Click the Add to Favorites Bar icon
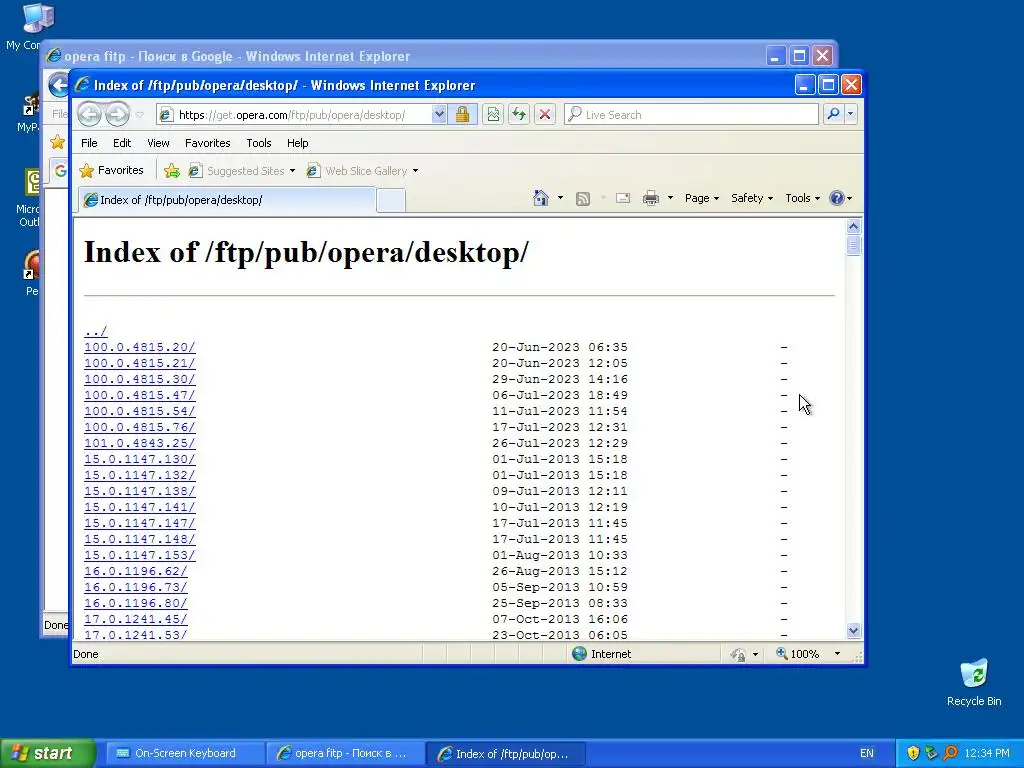The width and height of the screenshot is (1024, 768). pyautogui.click(x=172, y=171)
